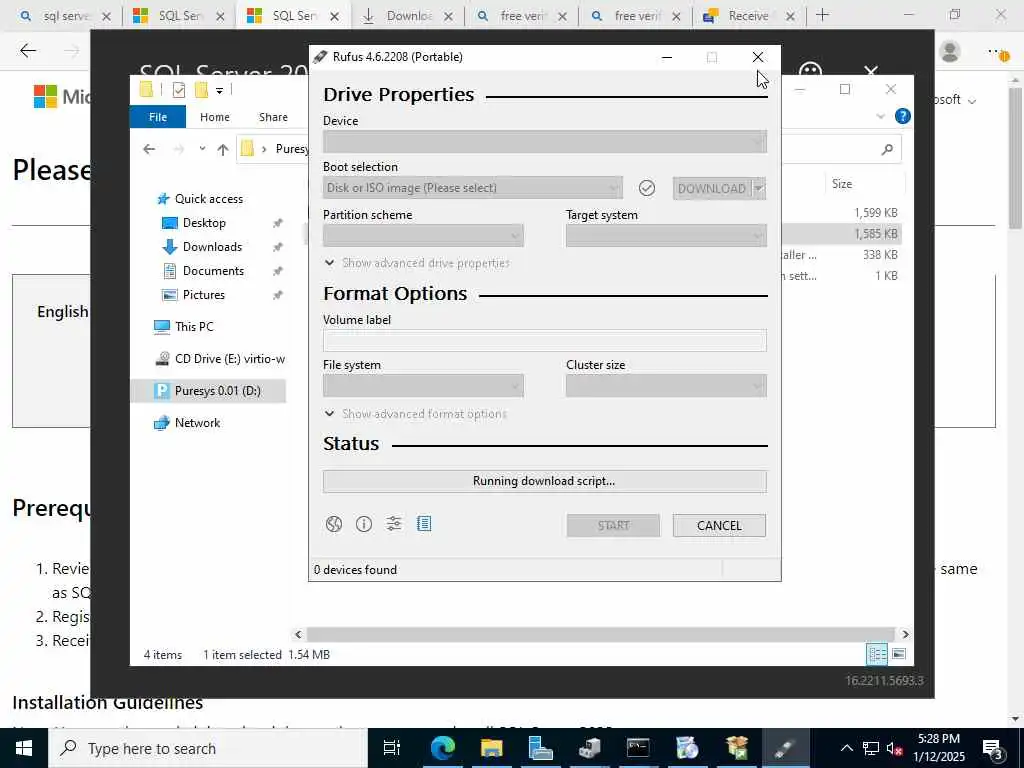
Task: Open the File tab in Explorer
Action: point(158,117)
